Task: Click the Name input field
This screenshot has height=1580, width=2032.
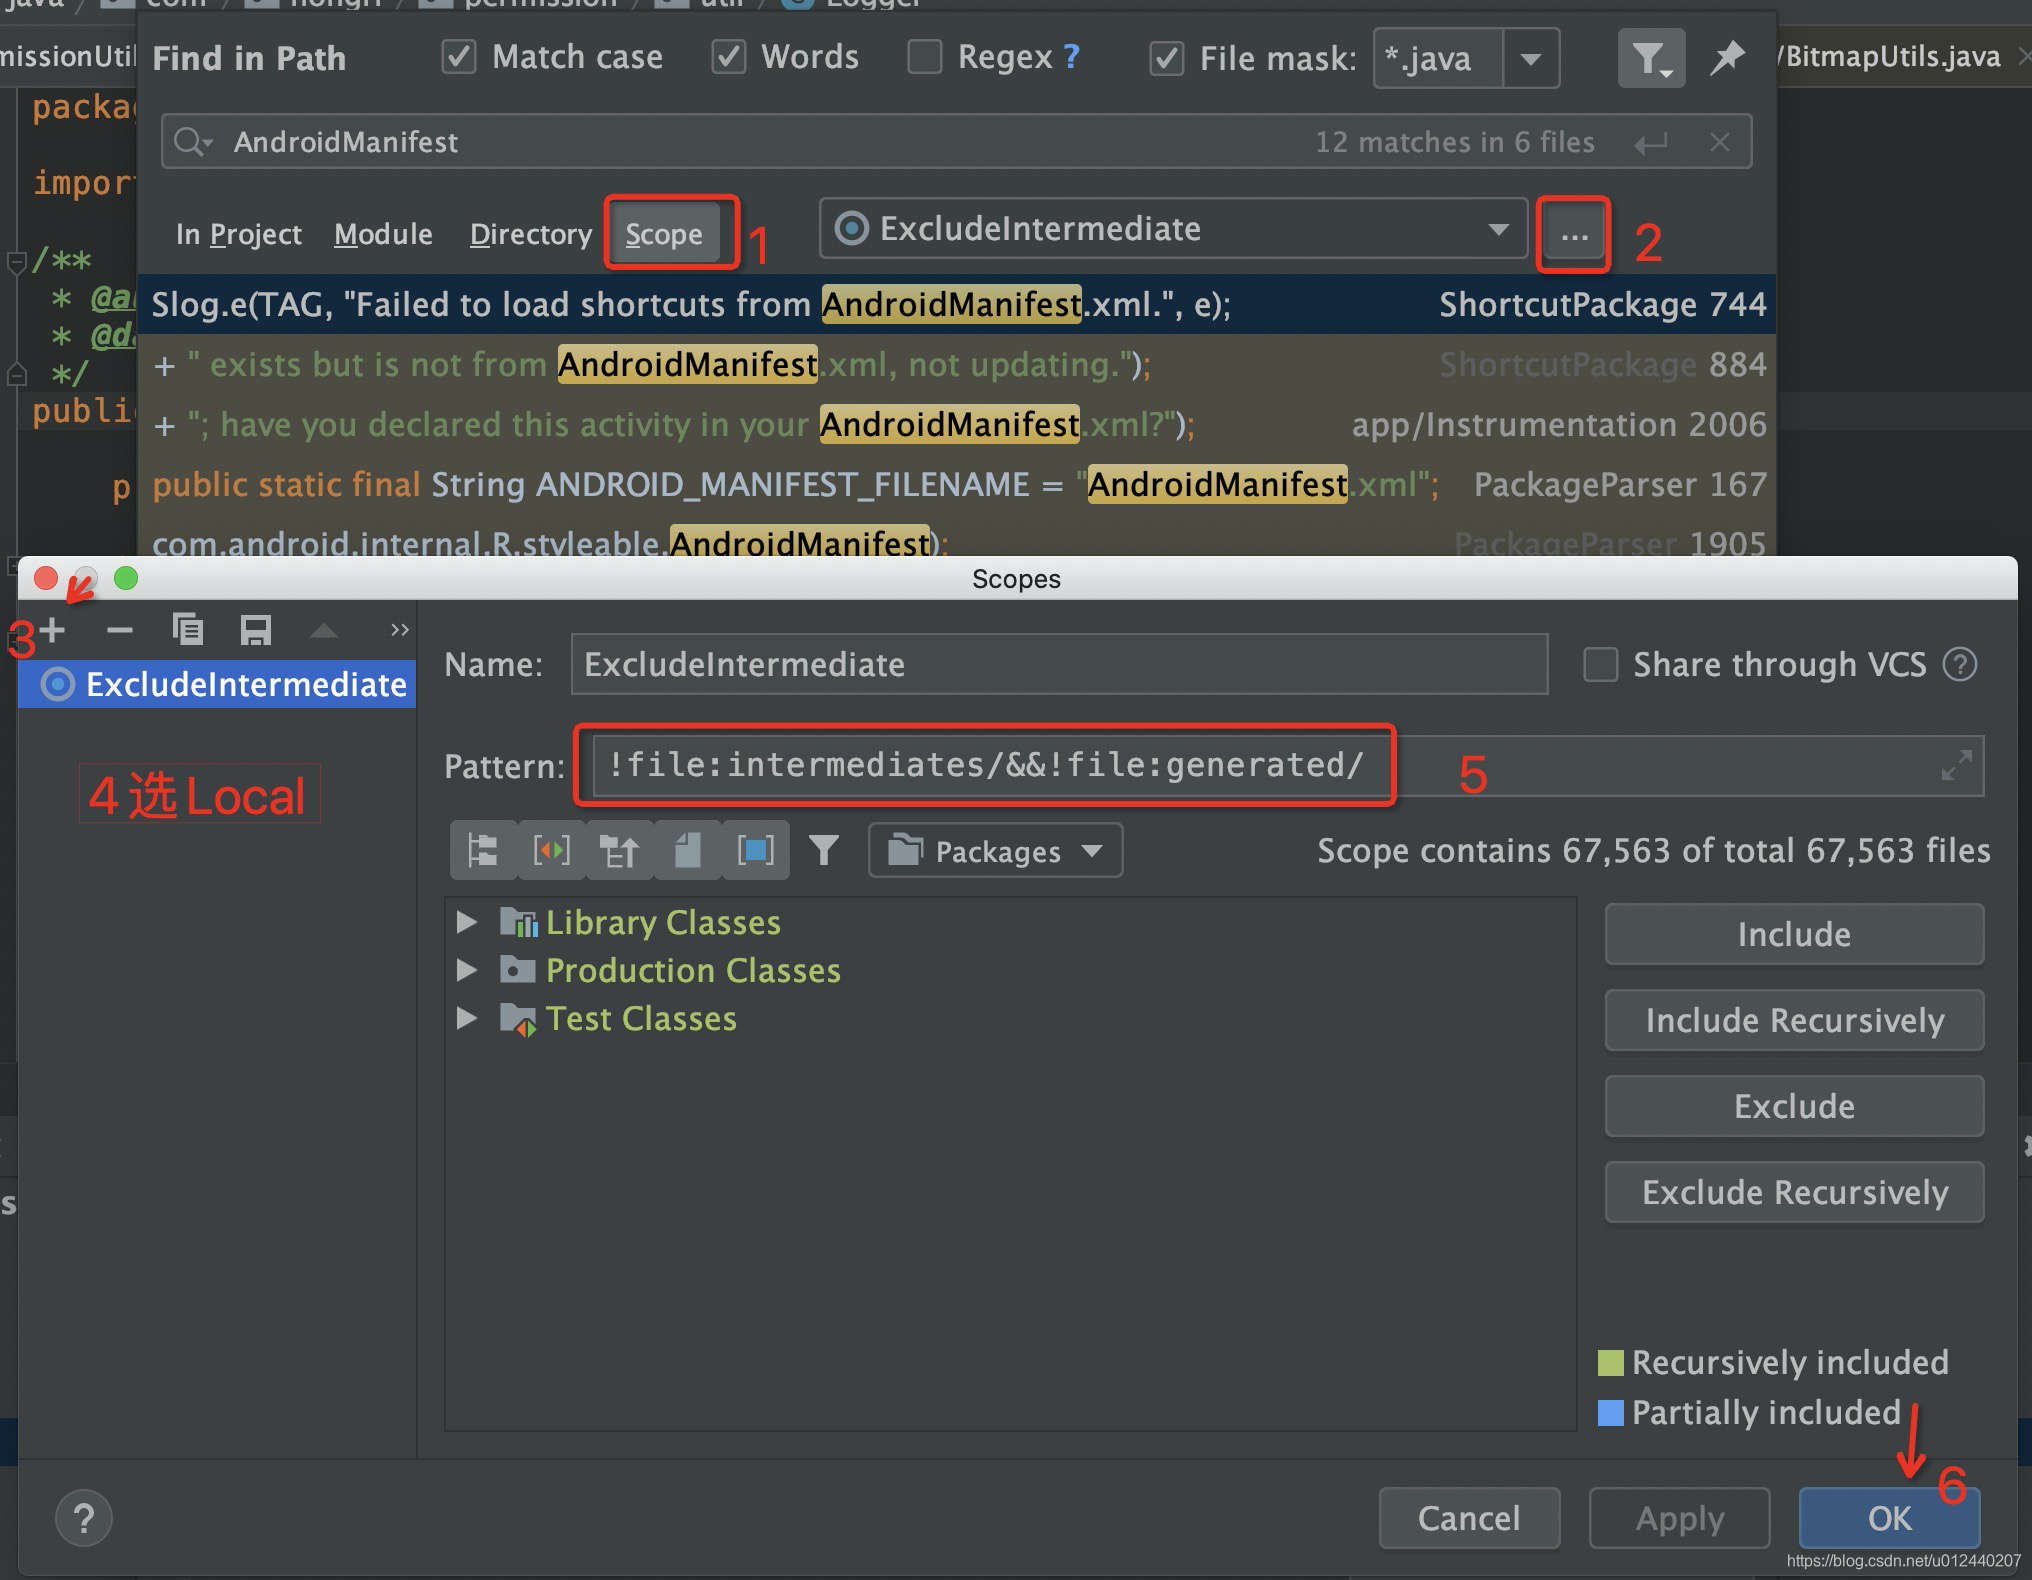Action: pos(1058,665)
